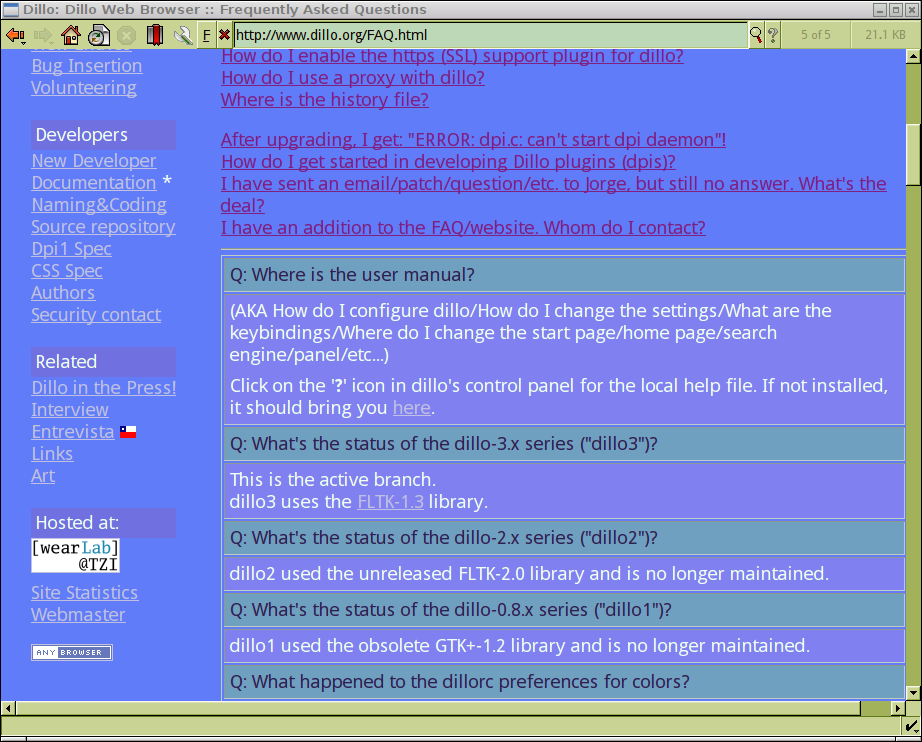Open the Entrevista link in Related

pos(73,432)
